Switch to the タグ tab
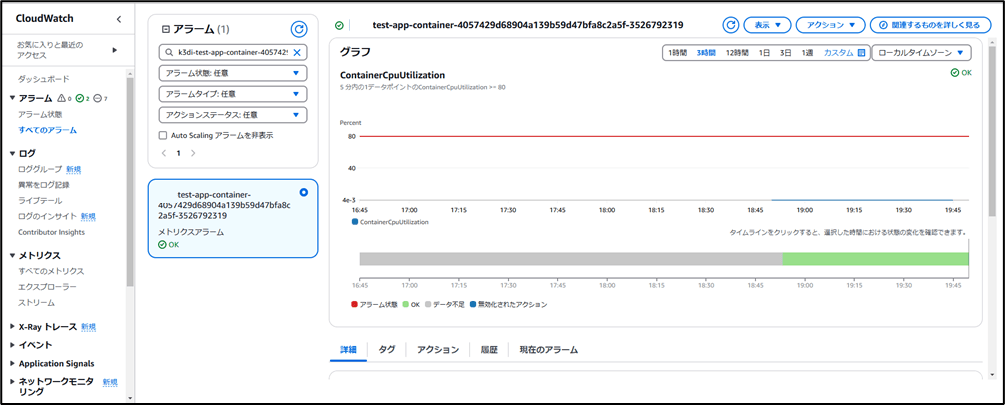Image resolution: width=1005 pixels, height=405 pixels. 386,350
